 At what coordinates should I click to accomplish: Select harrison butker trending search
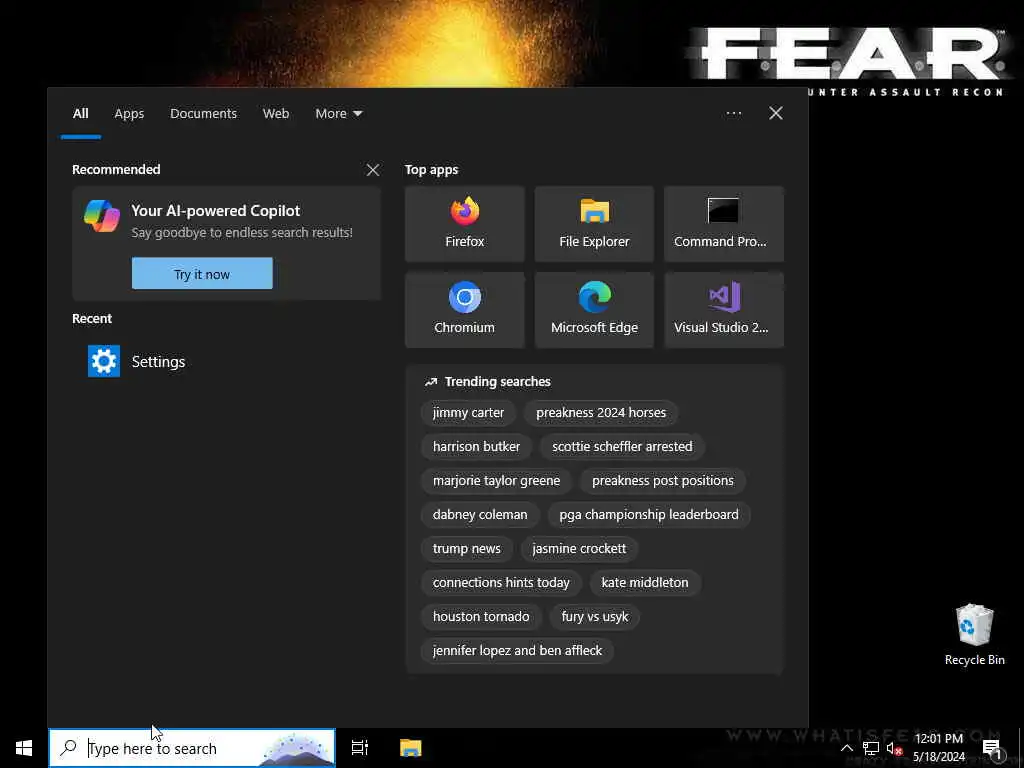coord(476,447)
